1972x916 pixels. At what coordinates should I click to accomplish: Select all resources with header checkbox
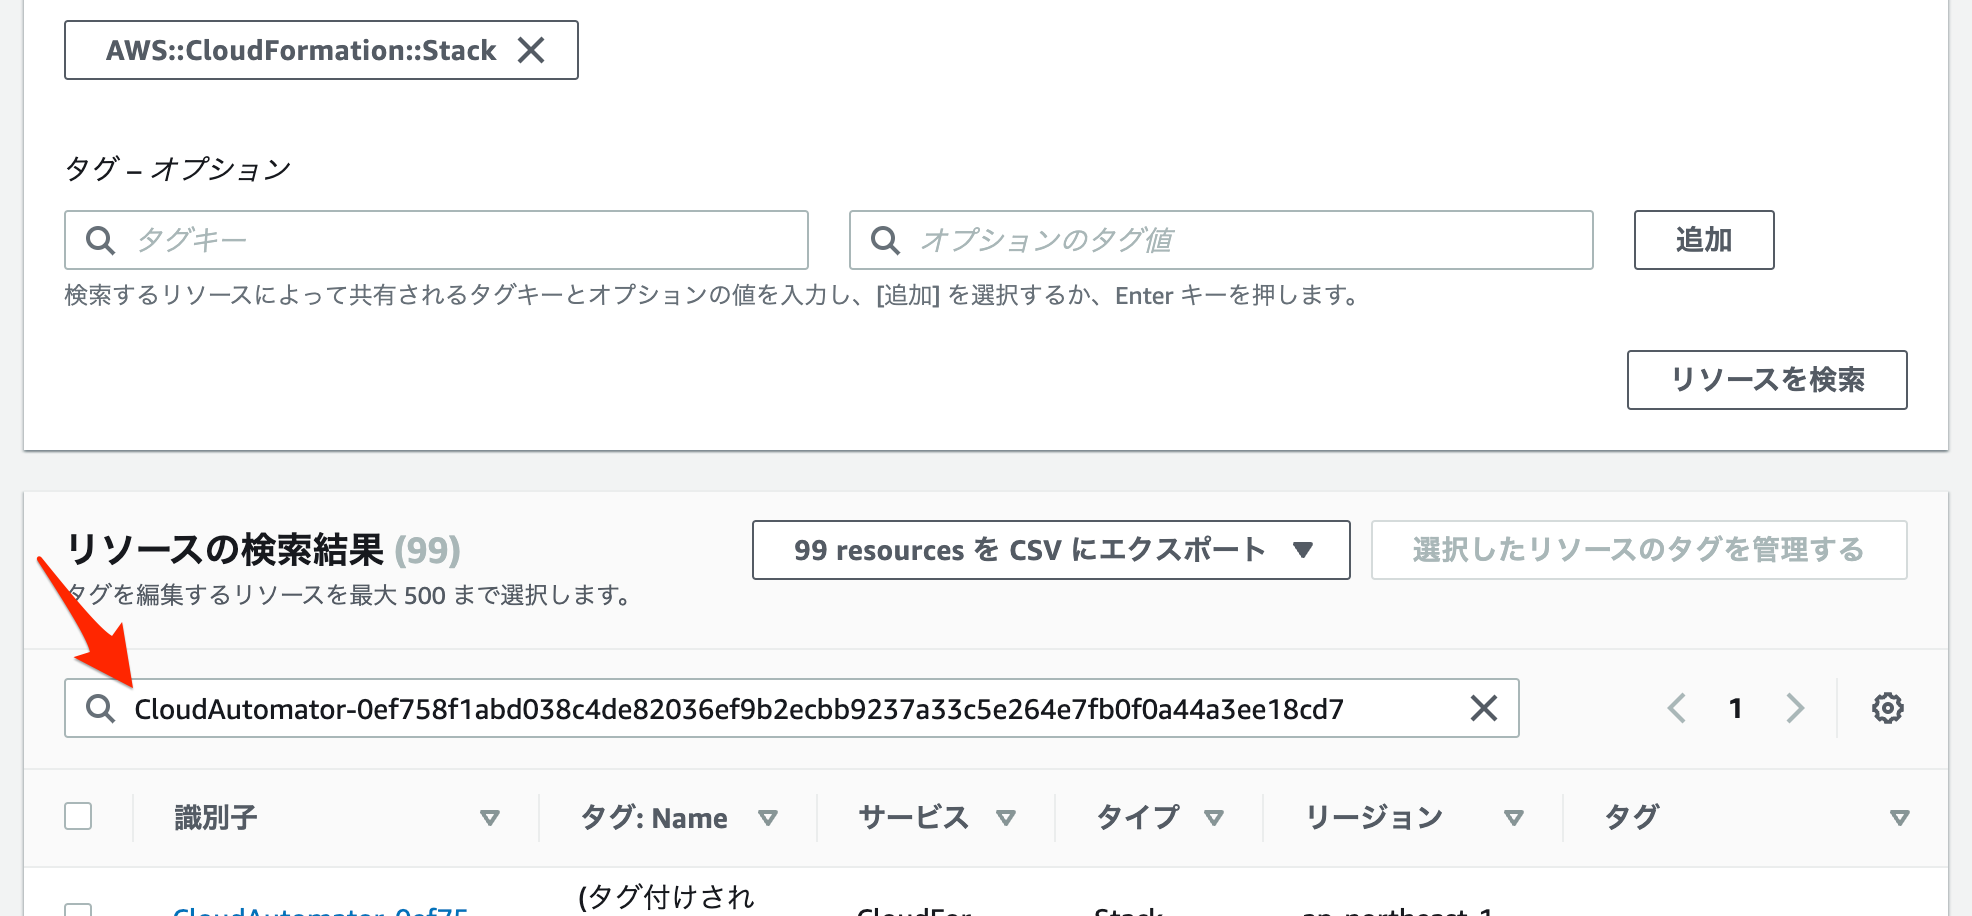78,816
